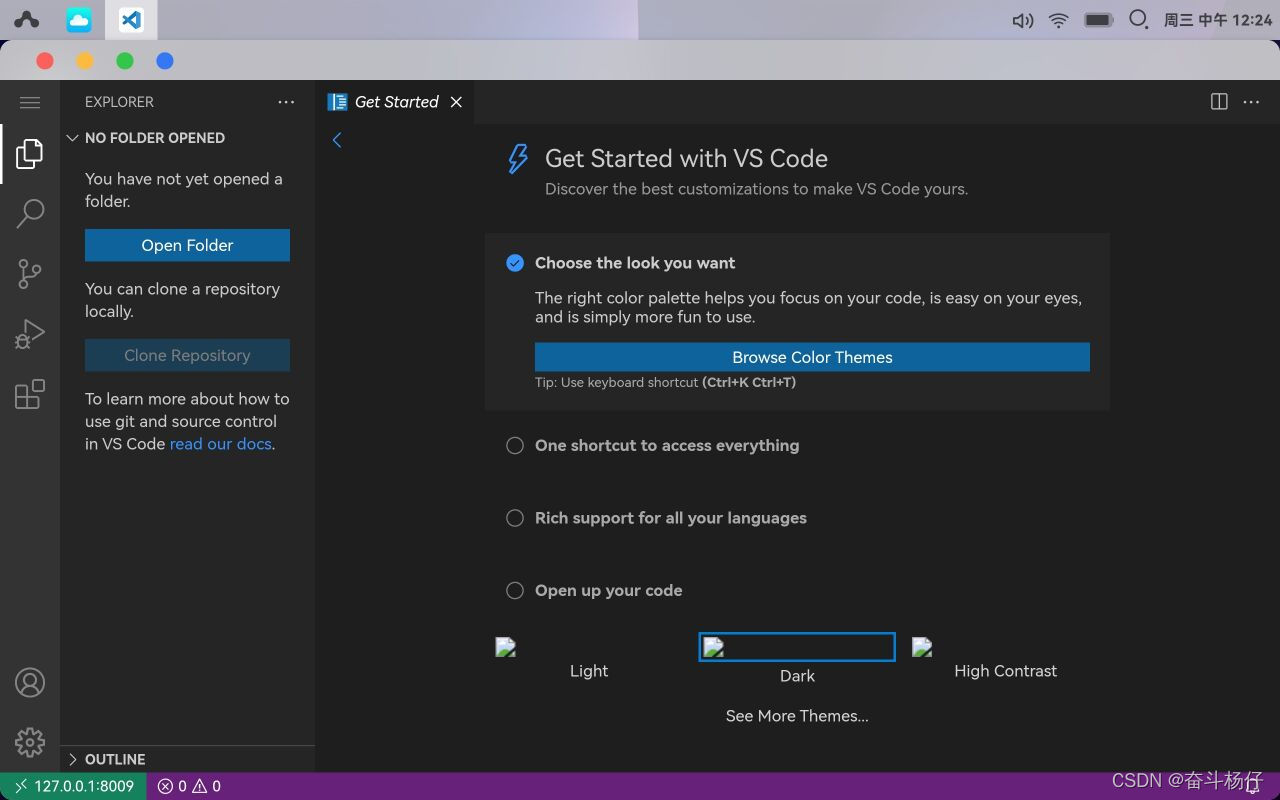Open the Source Control view

click(x=30, y=274)
